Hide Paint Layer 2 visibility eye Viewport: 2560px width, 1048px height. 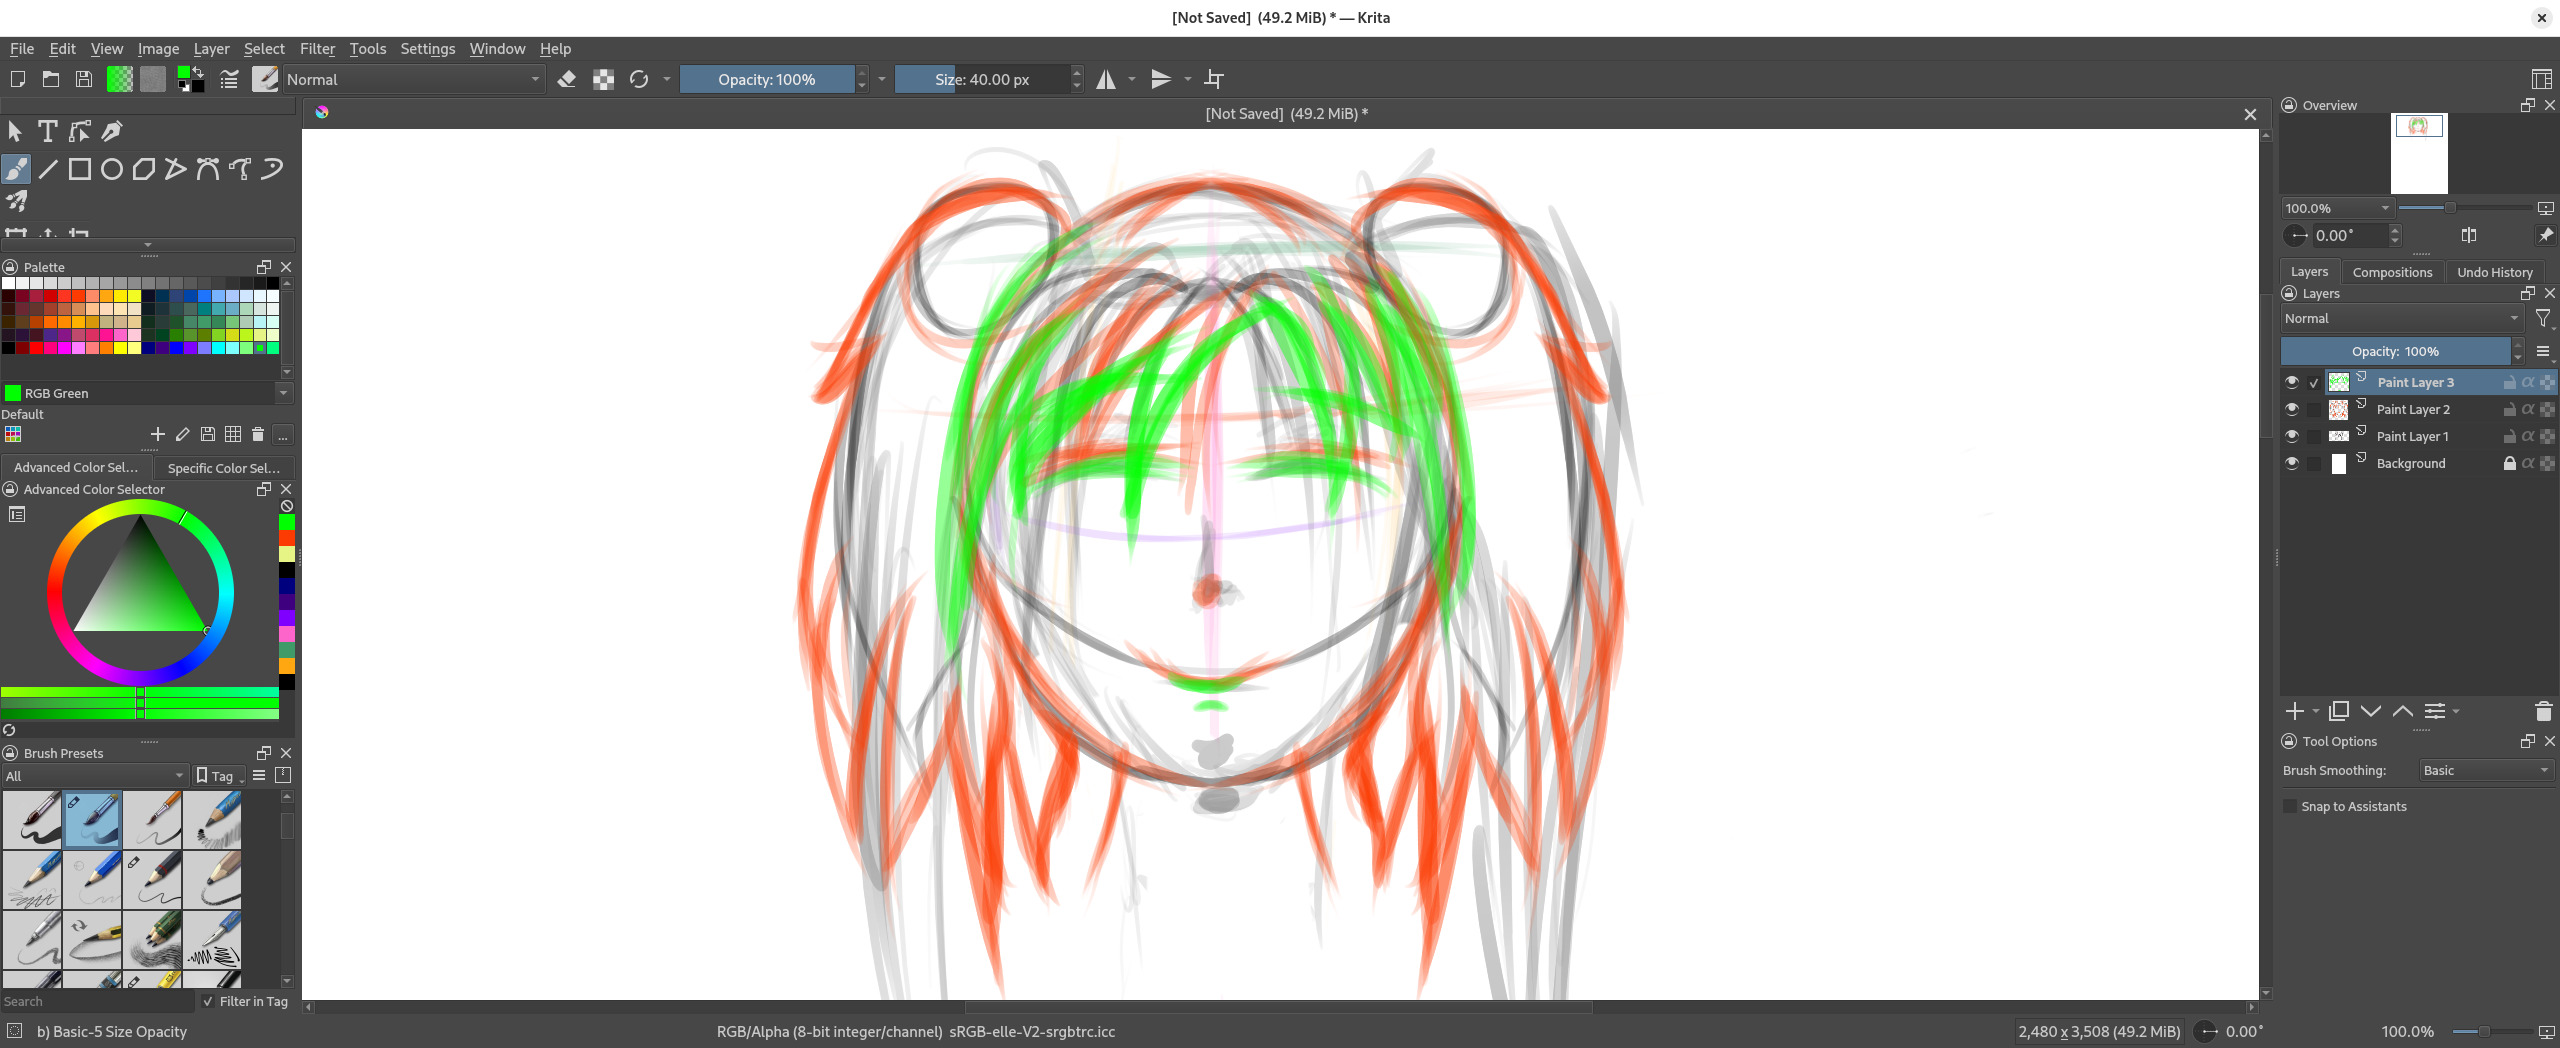[2292, 409]
